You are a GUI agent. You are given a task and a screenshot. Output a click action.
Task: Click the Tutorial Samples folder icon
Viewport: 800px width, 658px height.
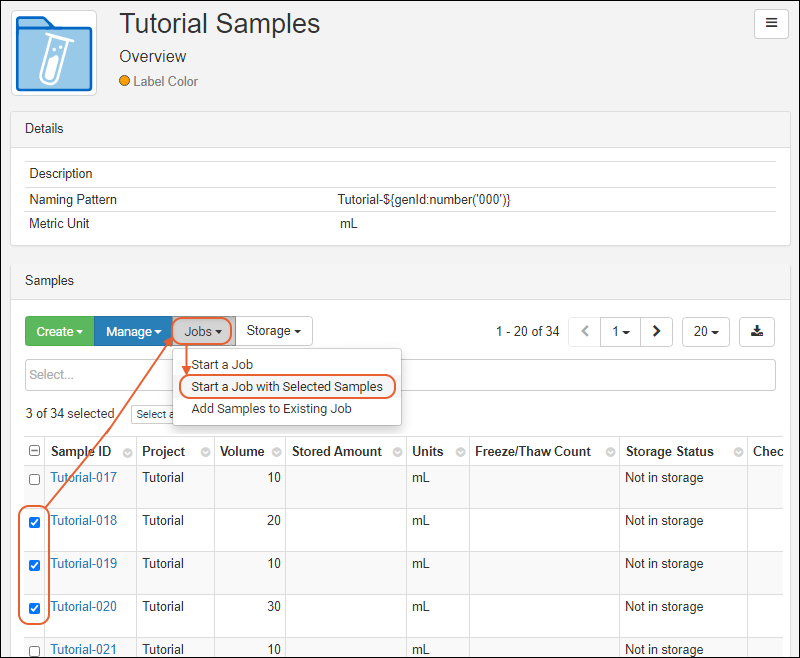54,53
